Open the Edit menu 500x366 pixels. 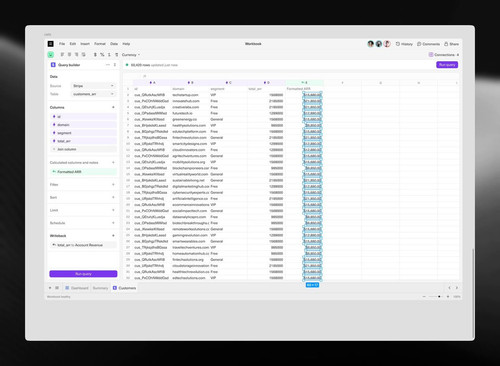[73, 44]
